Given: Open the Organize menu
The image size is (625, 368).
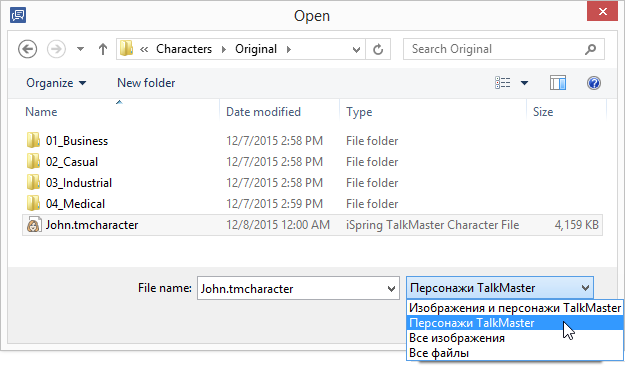Looking at the screenshot, I should coord(56,83).
